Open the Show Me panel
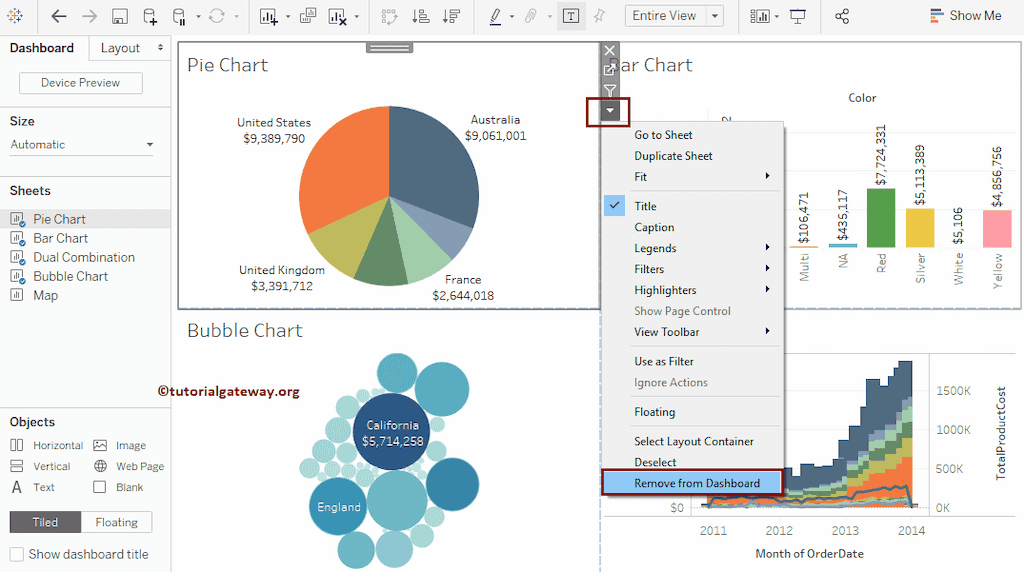 click(x=965, y=16)
